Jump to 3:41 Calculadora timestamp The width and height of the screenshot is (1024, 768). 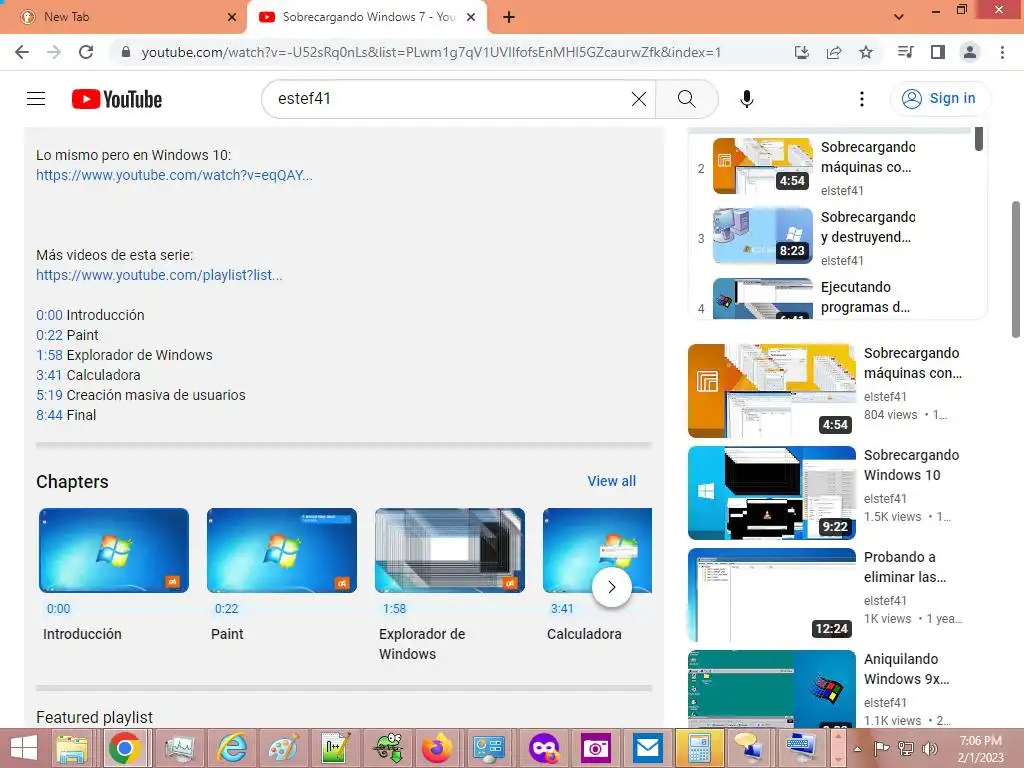[x=49, y=375]
